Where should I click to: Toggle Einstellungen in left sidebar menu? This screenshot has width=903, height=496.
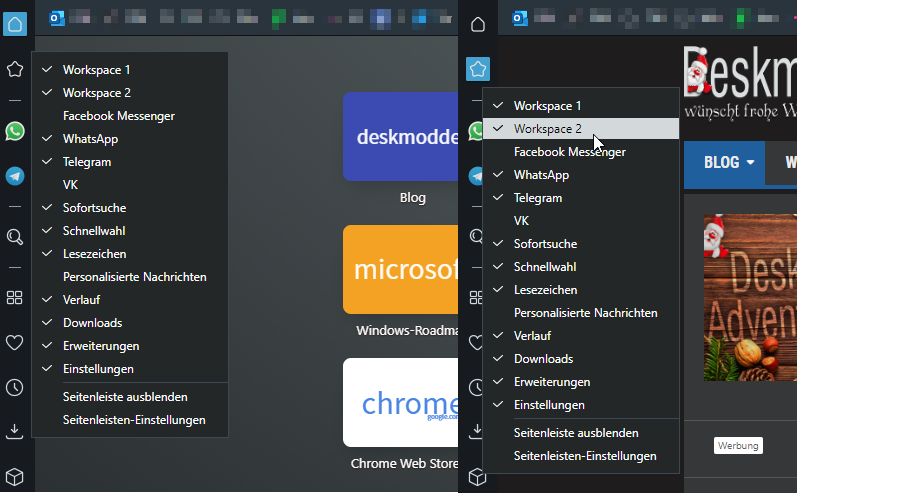(x=130, y=369)
